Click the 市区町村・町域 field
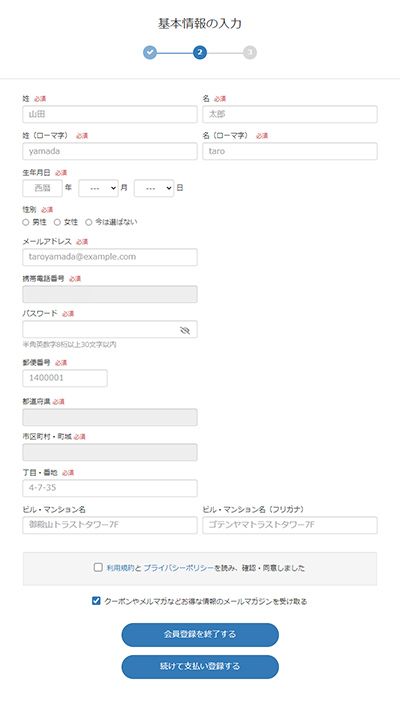This screenshot has height=716, width=400. 110,452
